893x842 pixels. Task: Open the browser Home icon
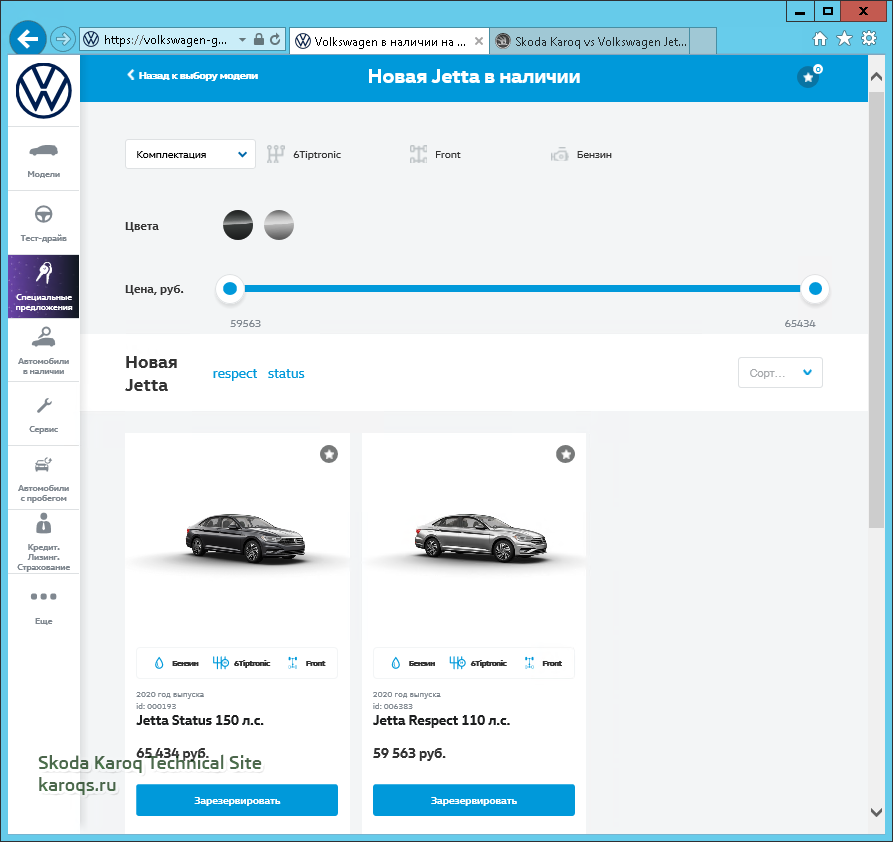pyautogui.click(x=820, y=39)
